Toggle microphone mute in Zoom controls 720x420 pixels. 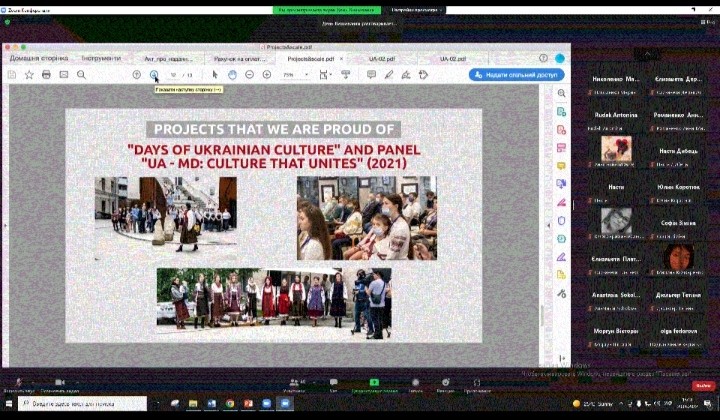point(16,383)
